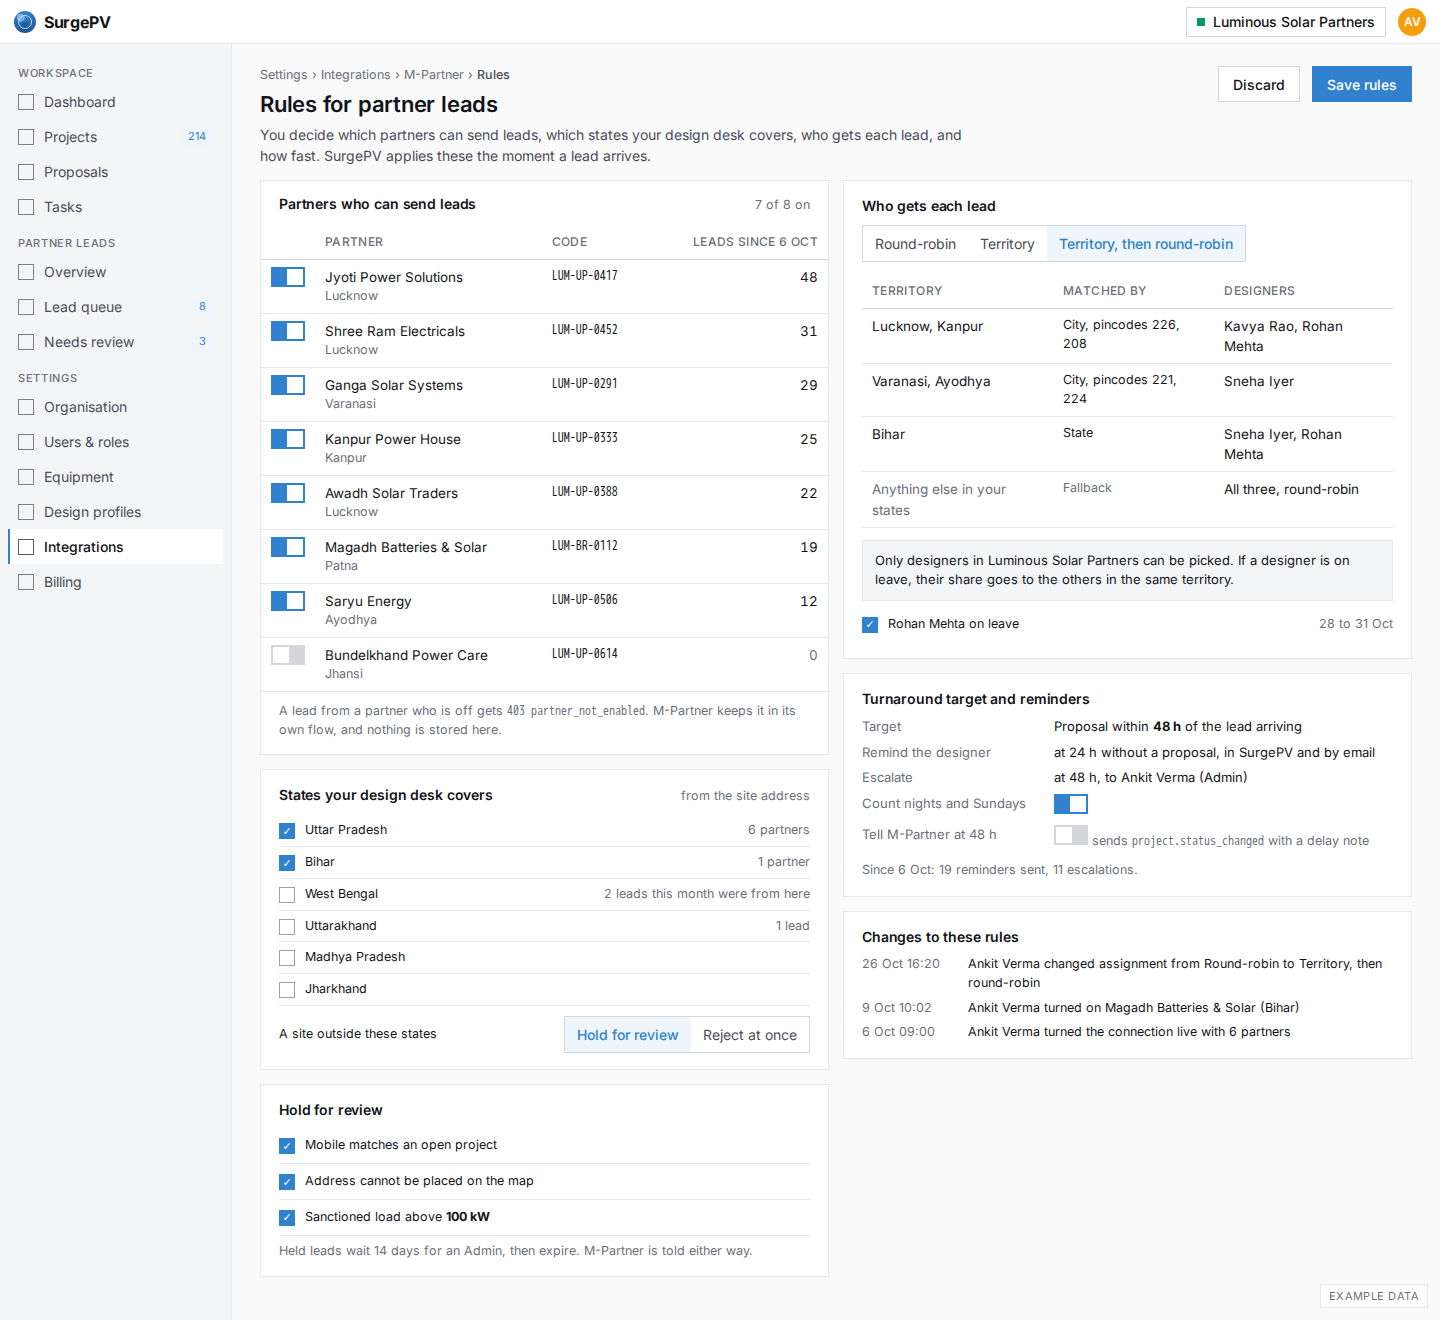
Task: Check the West Bengal state checkbox
Action: coord(287,895)
